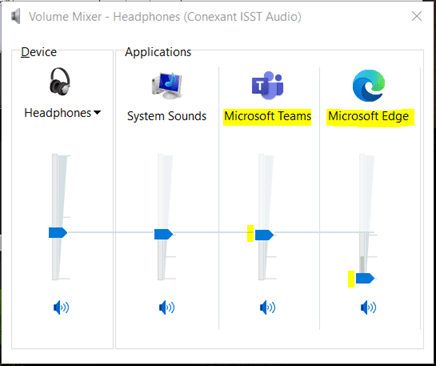Click the Headphones volume slider handle
Screen dimensions: 436x366
point(58,232)
